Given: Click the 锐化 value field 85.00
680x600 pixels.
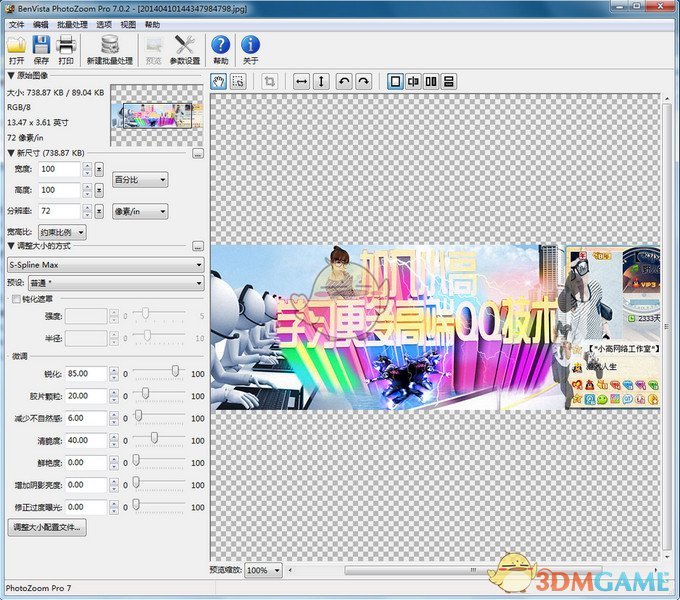Looking at the screenshot, I should 86,374.
